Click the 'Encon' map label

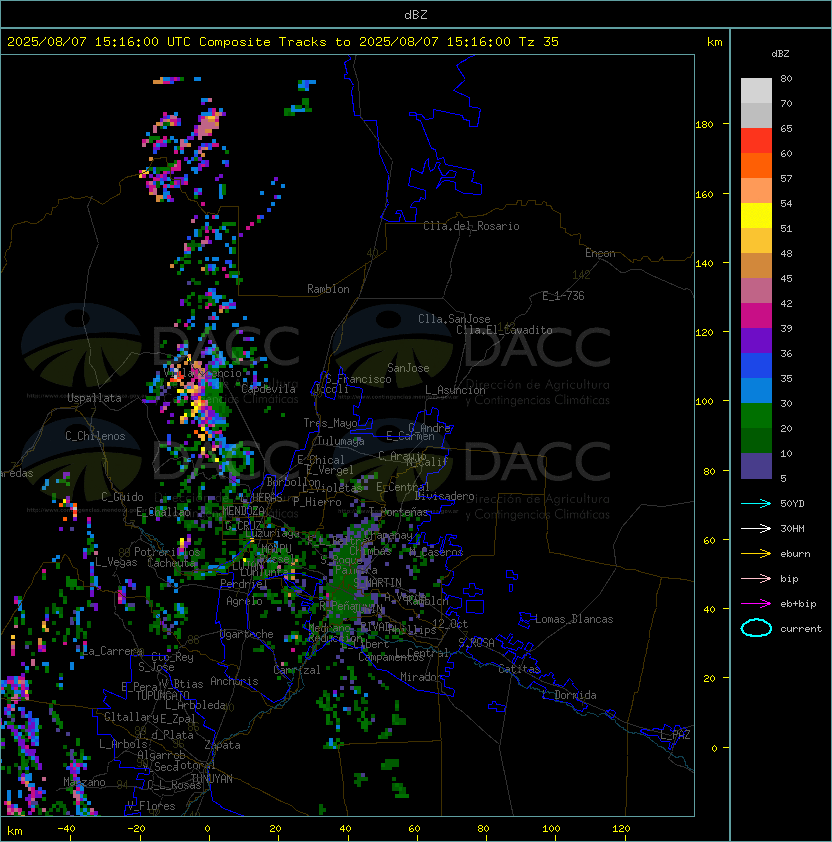click(x=600, y=253)
